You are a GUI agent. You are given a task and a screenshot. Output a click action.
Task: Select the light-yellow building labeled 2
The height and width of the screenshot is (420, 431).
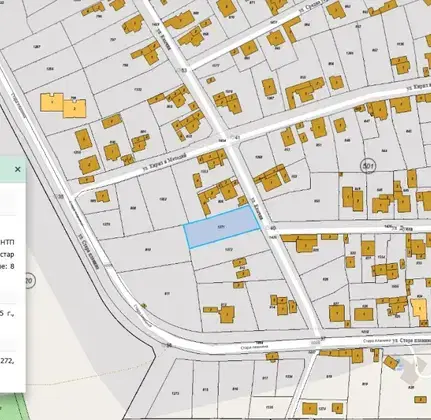(75, 108)
